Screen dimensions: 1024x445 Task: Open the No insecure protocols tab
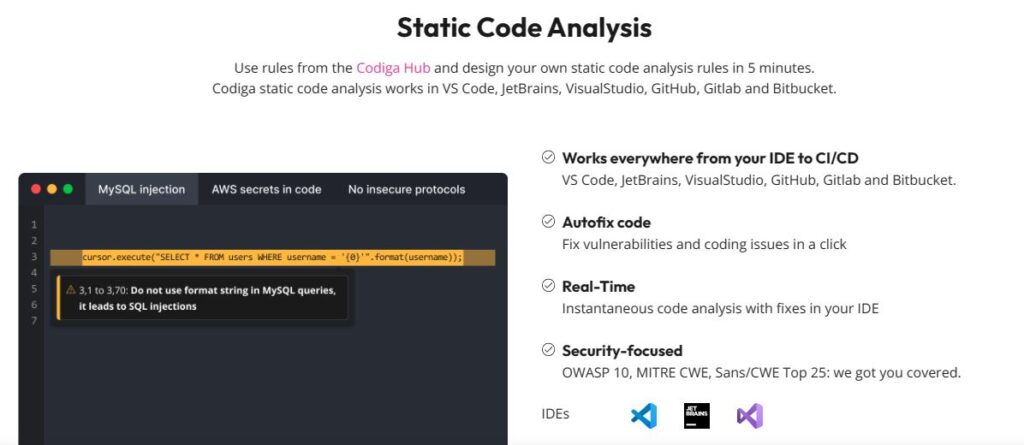(x=406, y=190)
